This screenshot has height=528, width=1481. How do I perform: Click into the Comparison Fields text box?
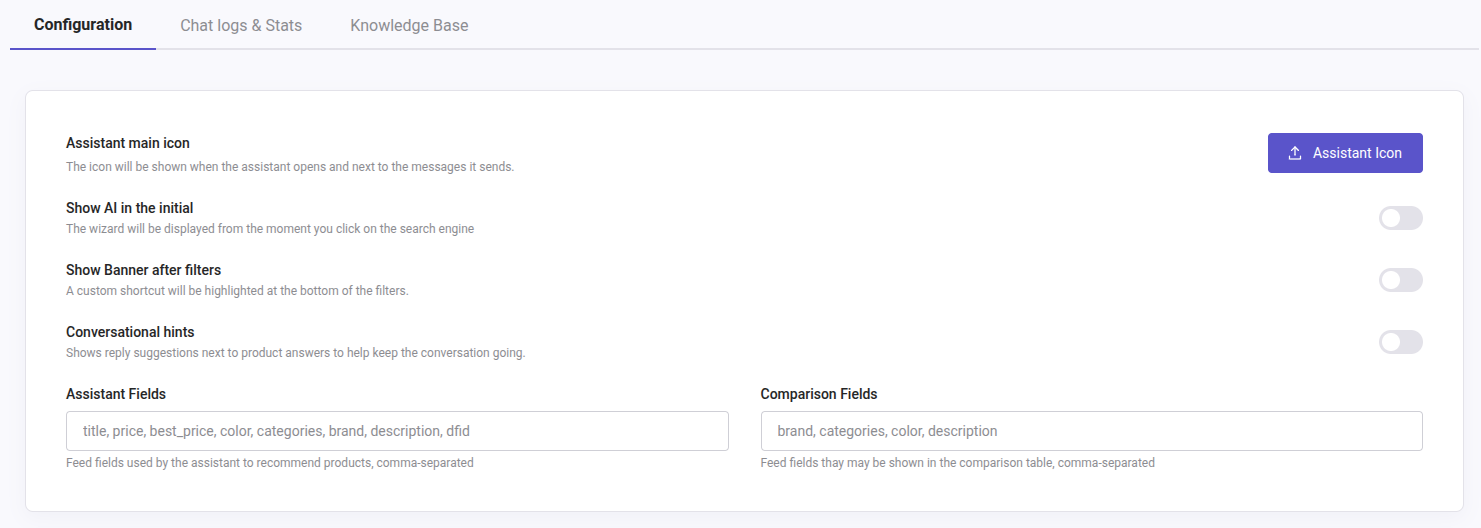coord(1091,431)
